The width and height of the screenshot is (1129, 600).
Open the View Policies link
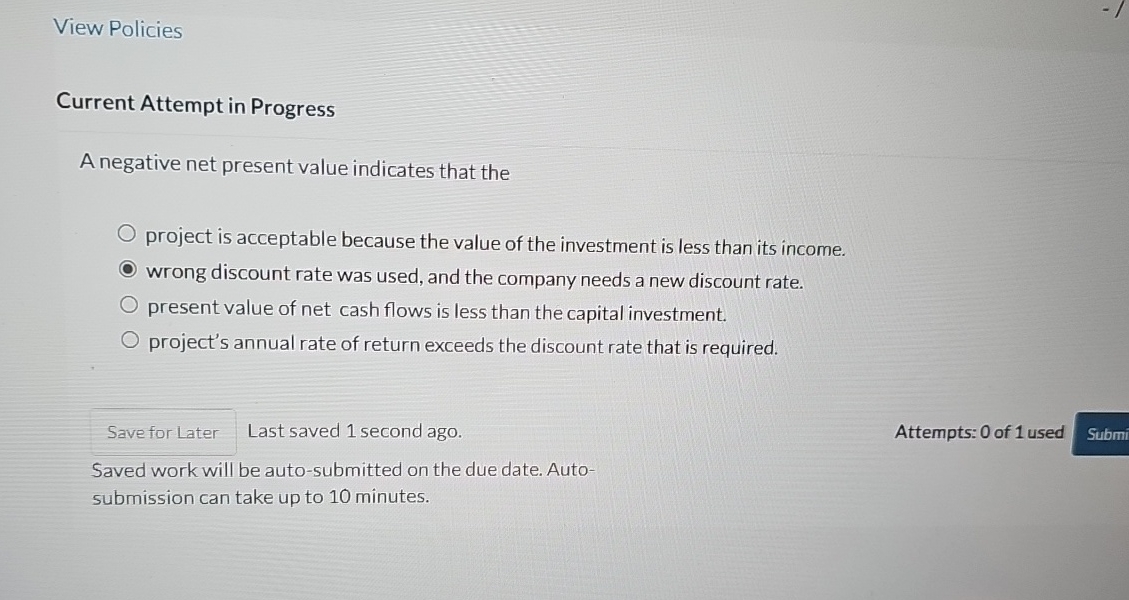[118, 29]
